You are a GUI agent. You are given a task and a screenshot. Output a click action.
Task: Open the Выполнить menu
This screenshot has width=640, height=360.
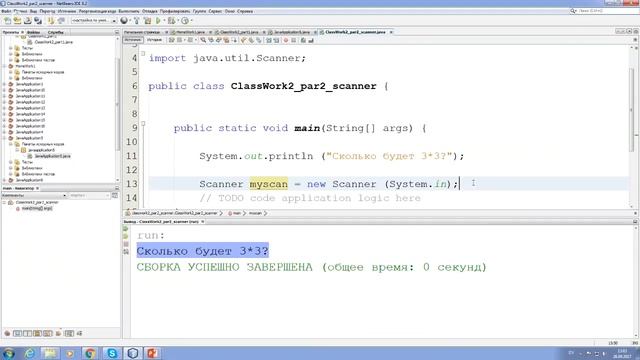coord(129,11)
